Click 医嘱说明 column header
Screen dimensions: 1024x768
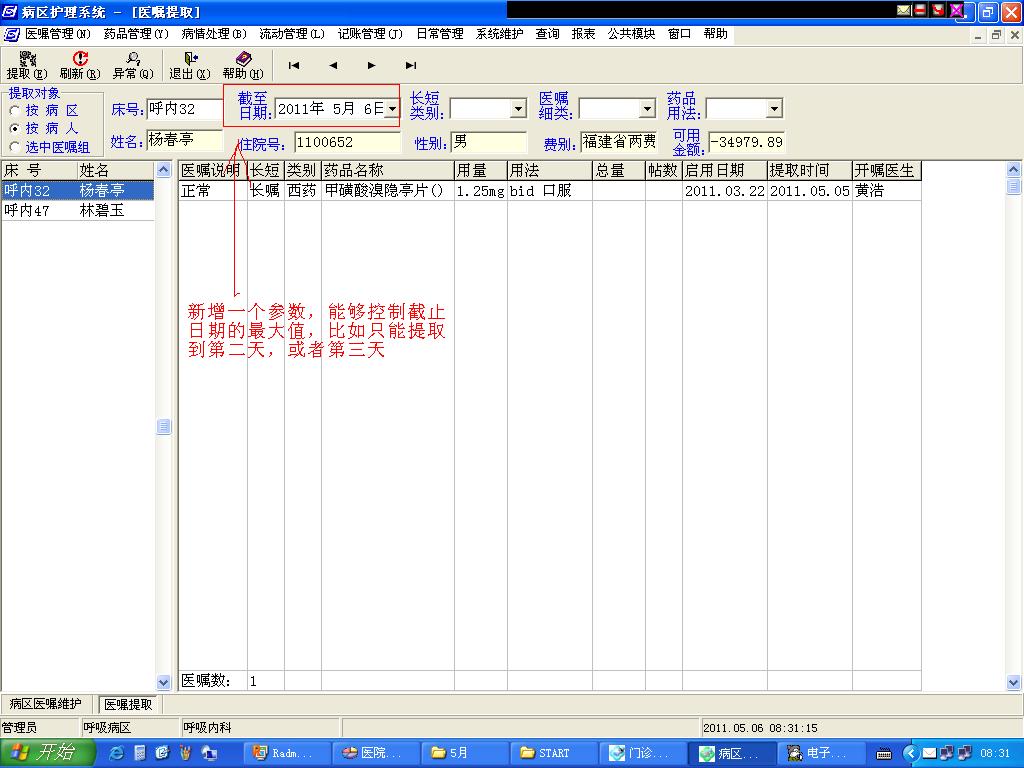[213, 171]
